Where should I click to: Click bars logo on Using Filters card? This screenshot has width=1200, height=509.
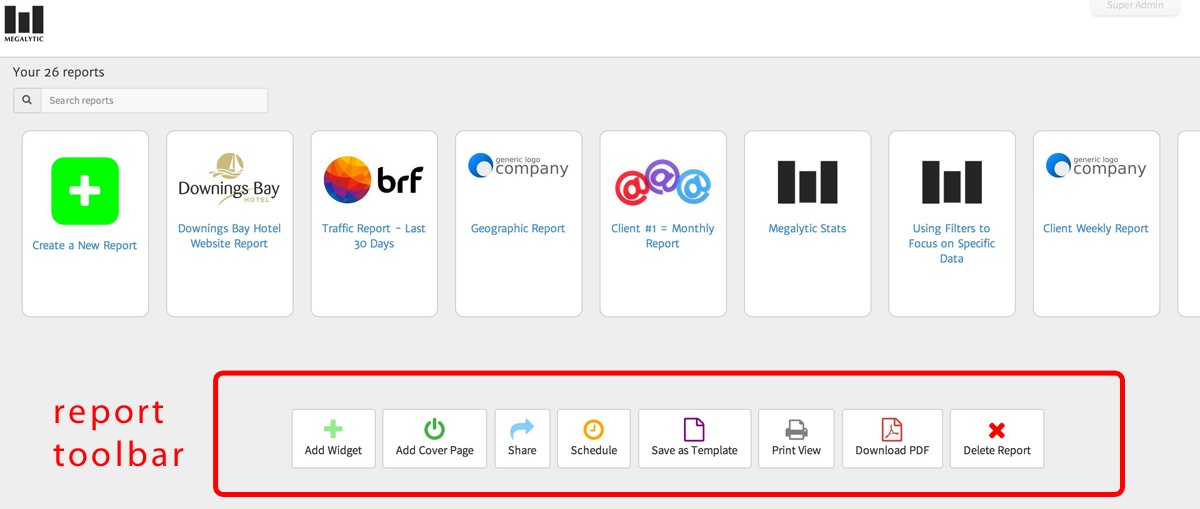pyautogui.click(x=951, y=182)
